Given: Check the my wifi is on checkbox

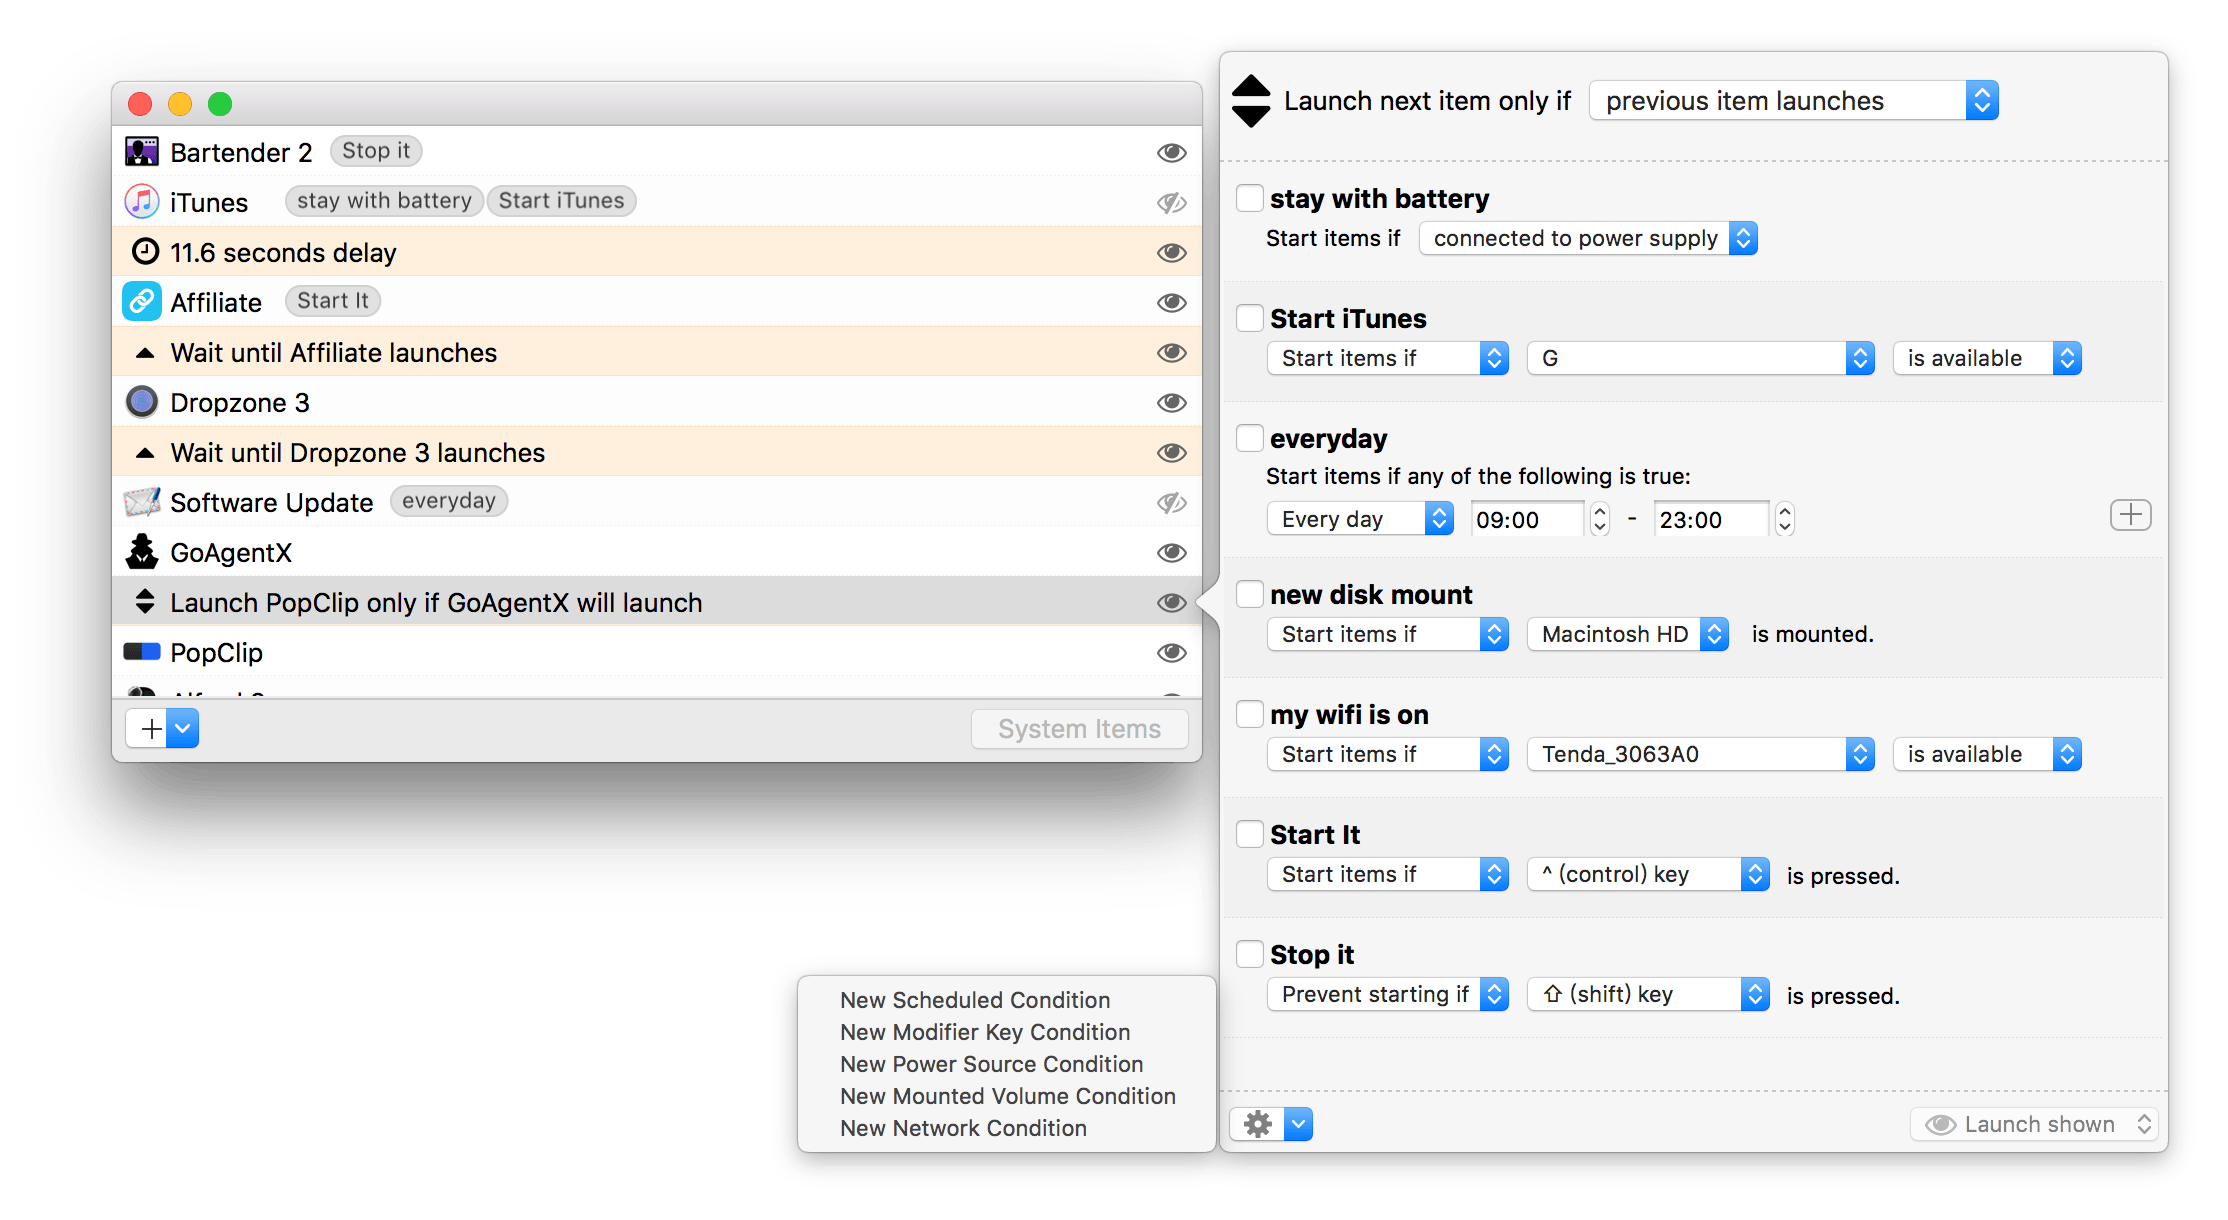Looking at the screenshot, I should point(1250,714).
